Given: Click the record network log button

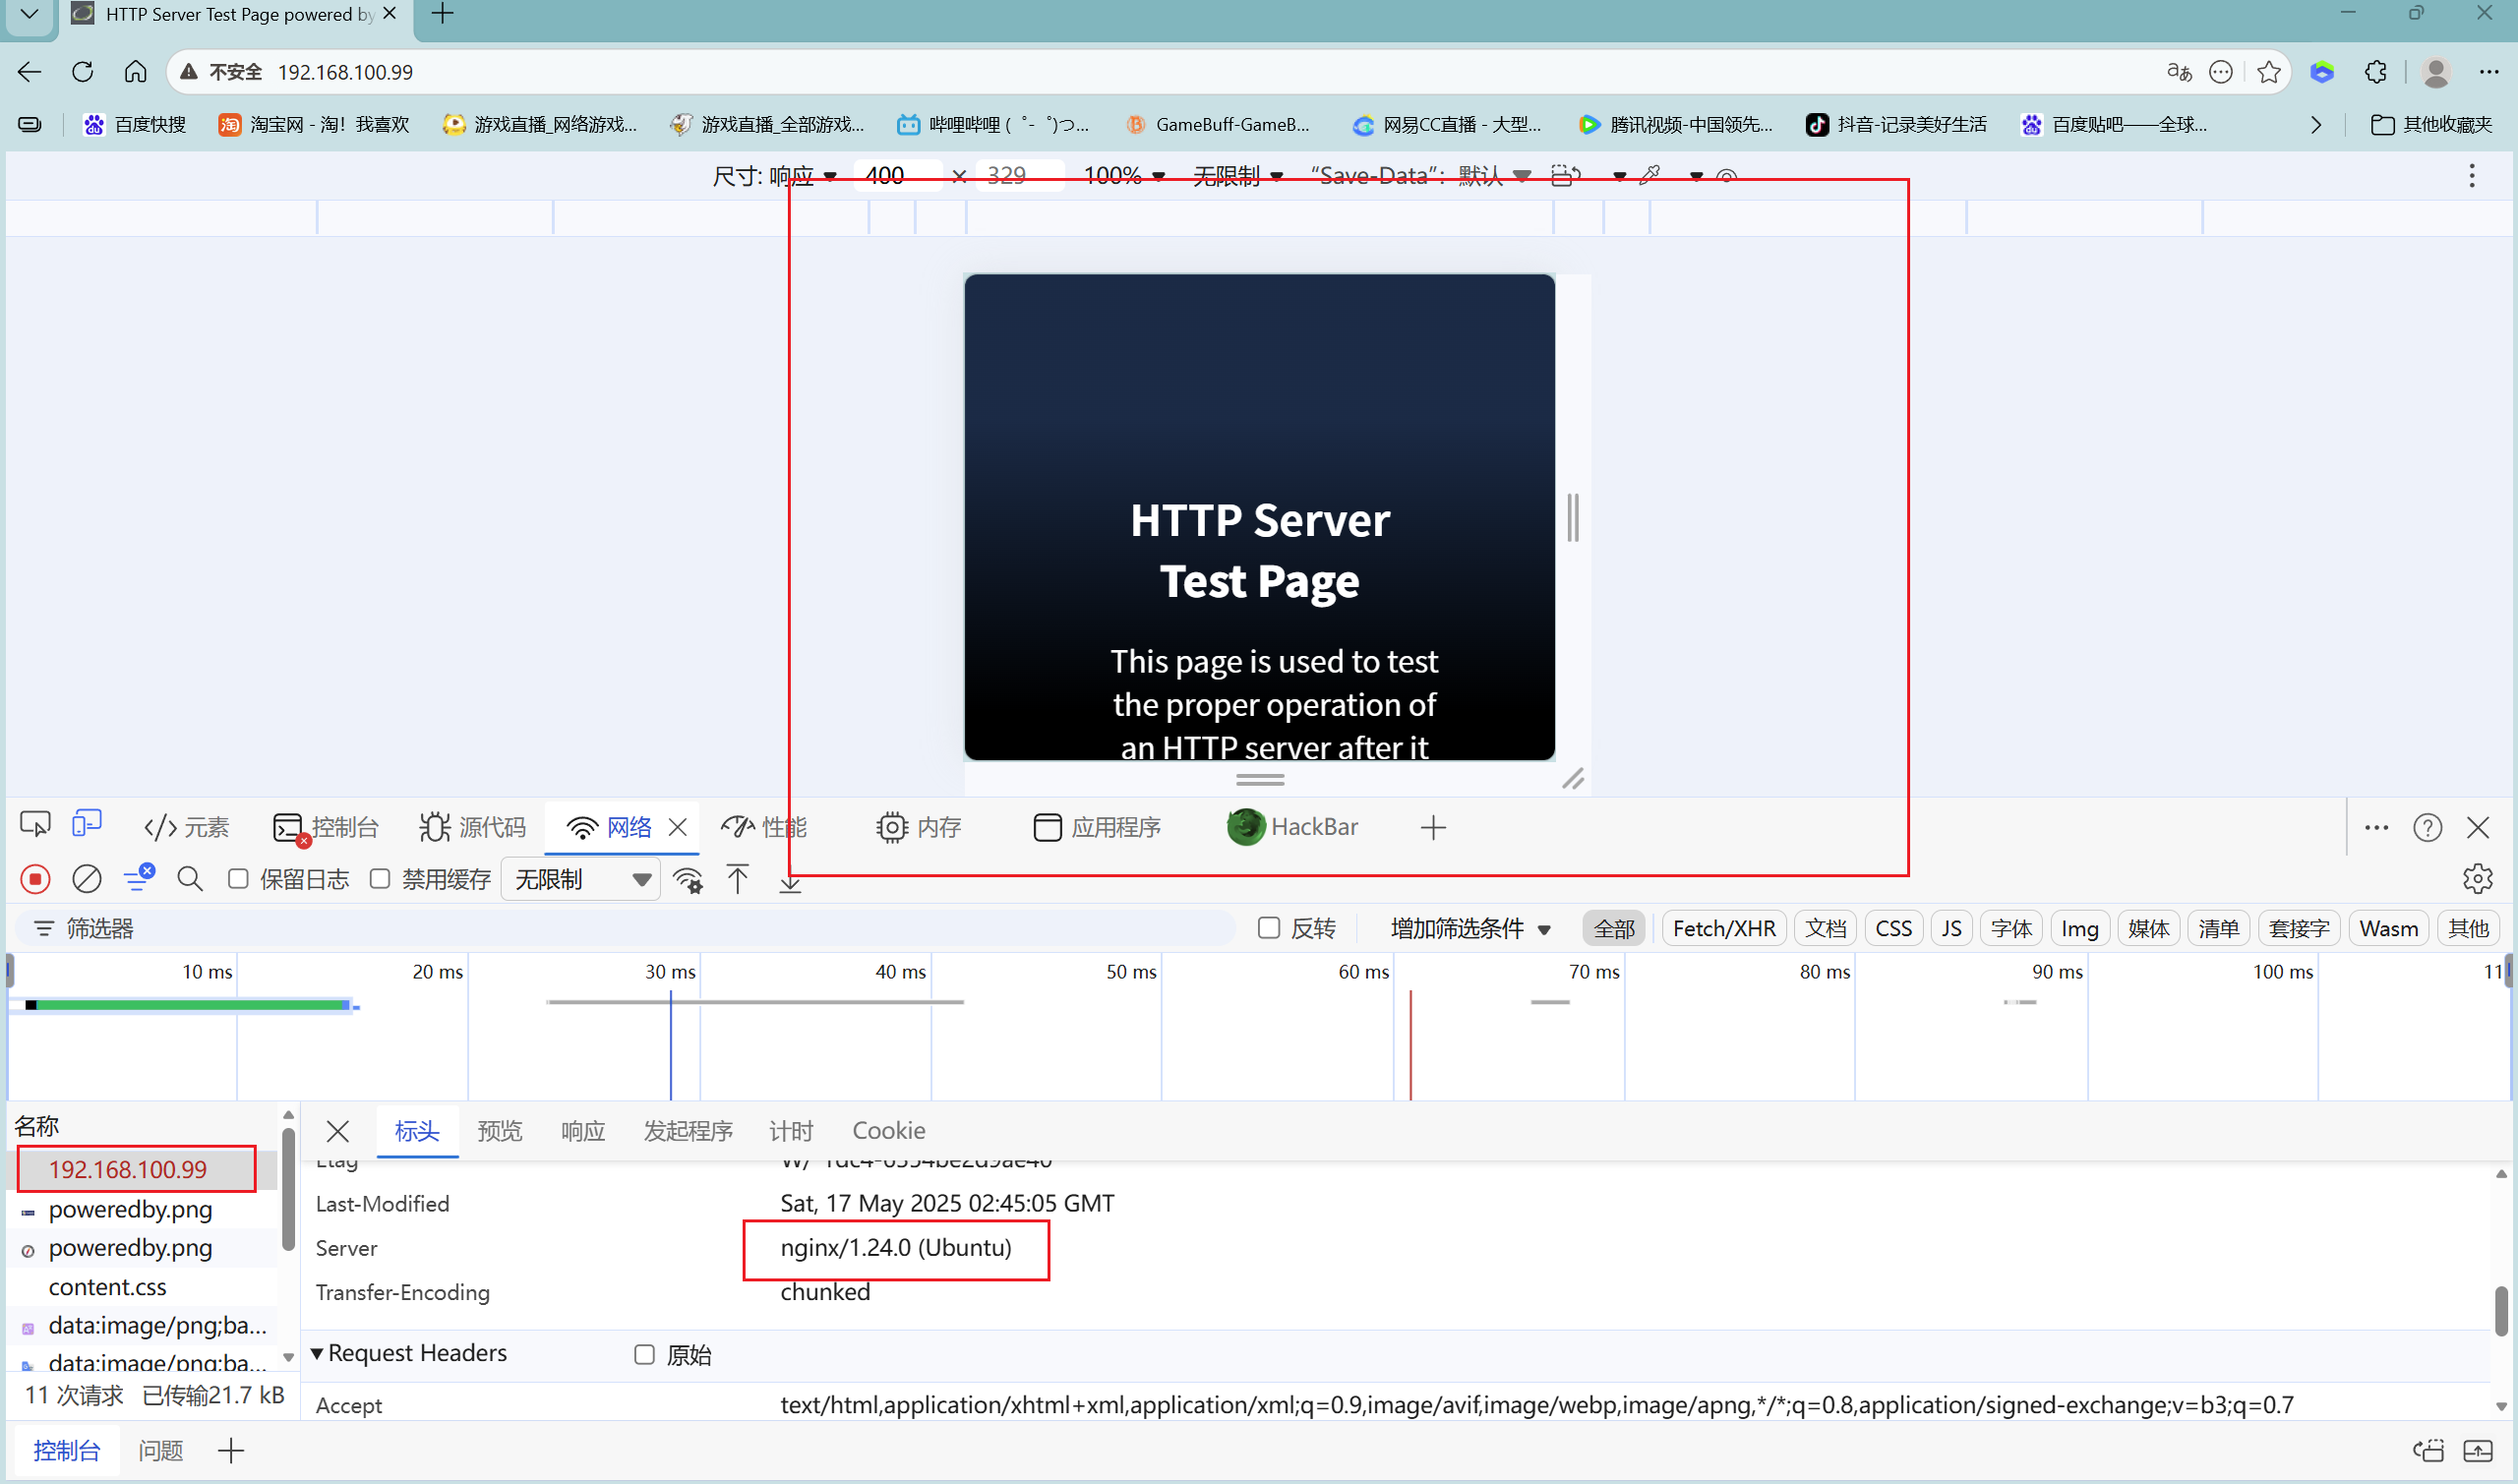Looking at the screenshot, I should pyautogui.click(x=35, y=879).
